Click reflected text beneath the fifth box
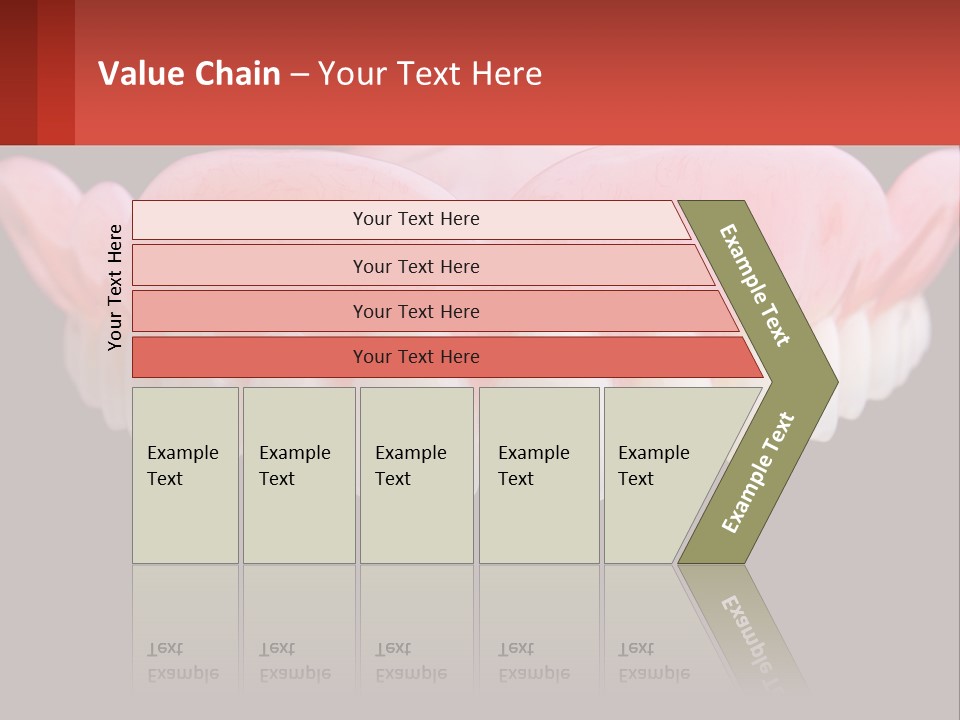This screenshot has width=960, height=720. (654, 662)
